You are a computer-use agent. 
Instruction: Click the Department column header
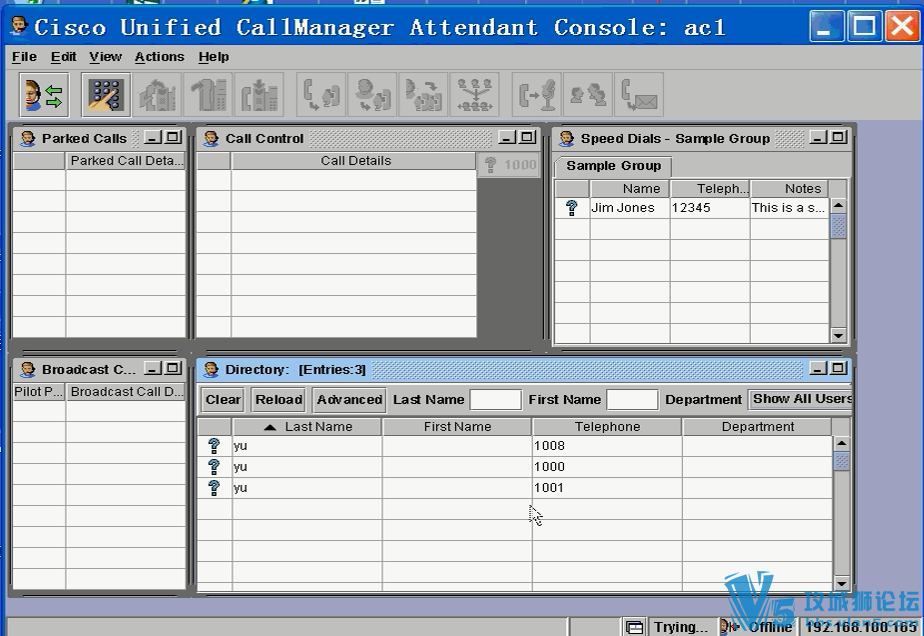coord(757,427)
